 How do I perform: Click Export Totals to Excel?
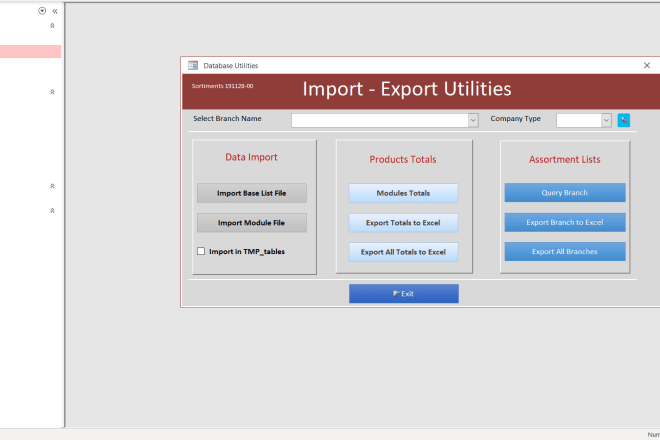(x=403, y=223)
